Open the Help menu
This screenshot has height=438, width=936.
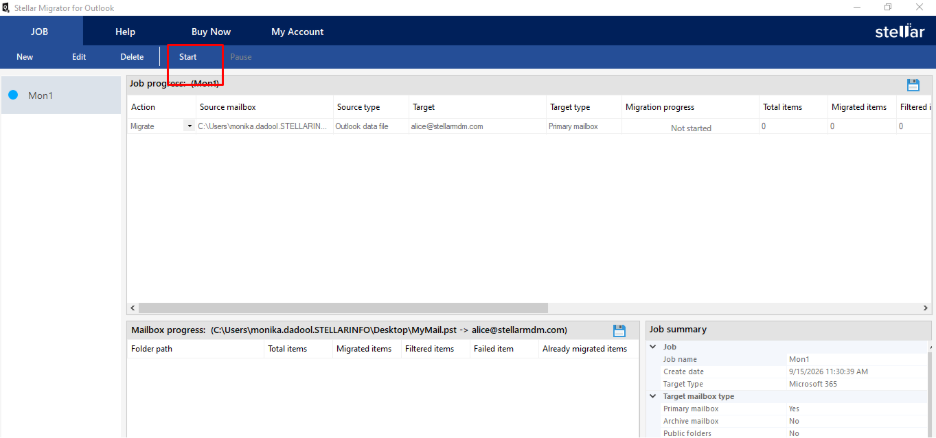pos(125,32)
